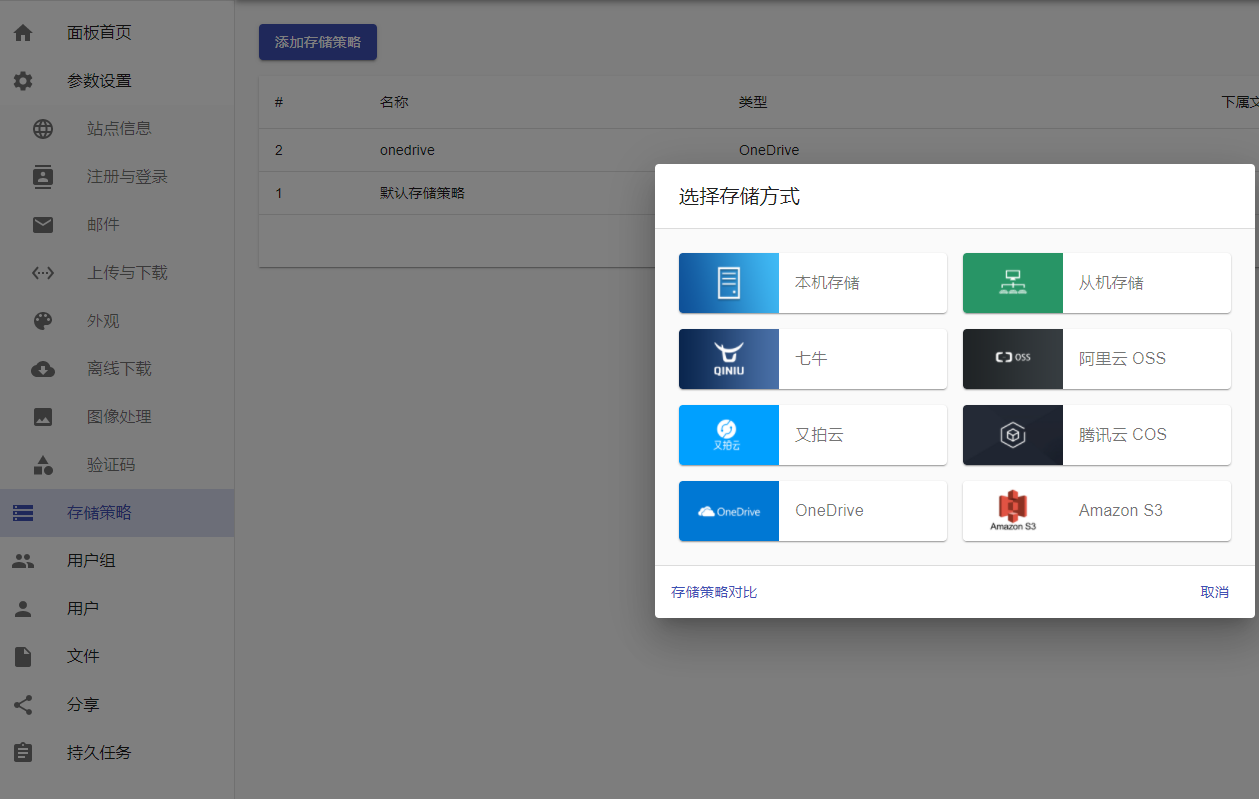Open 上传与下载 settings

click(117, 273)
